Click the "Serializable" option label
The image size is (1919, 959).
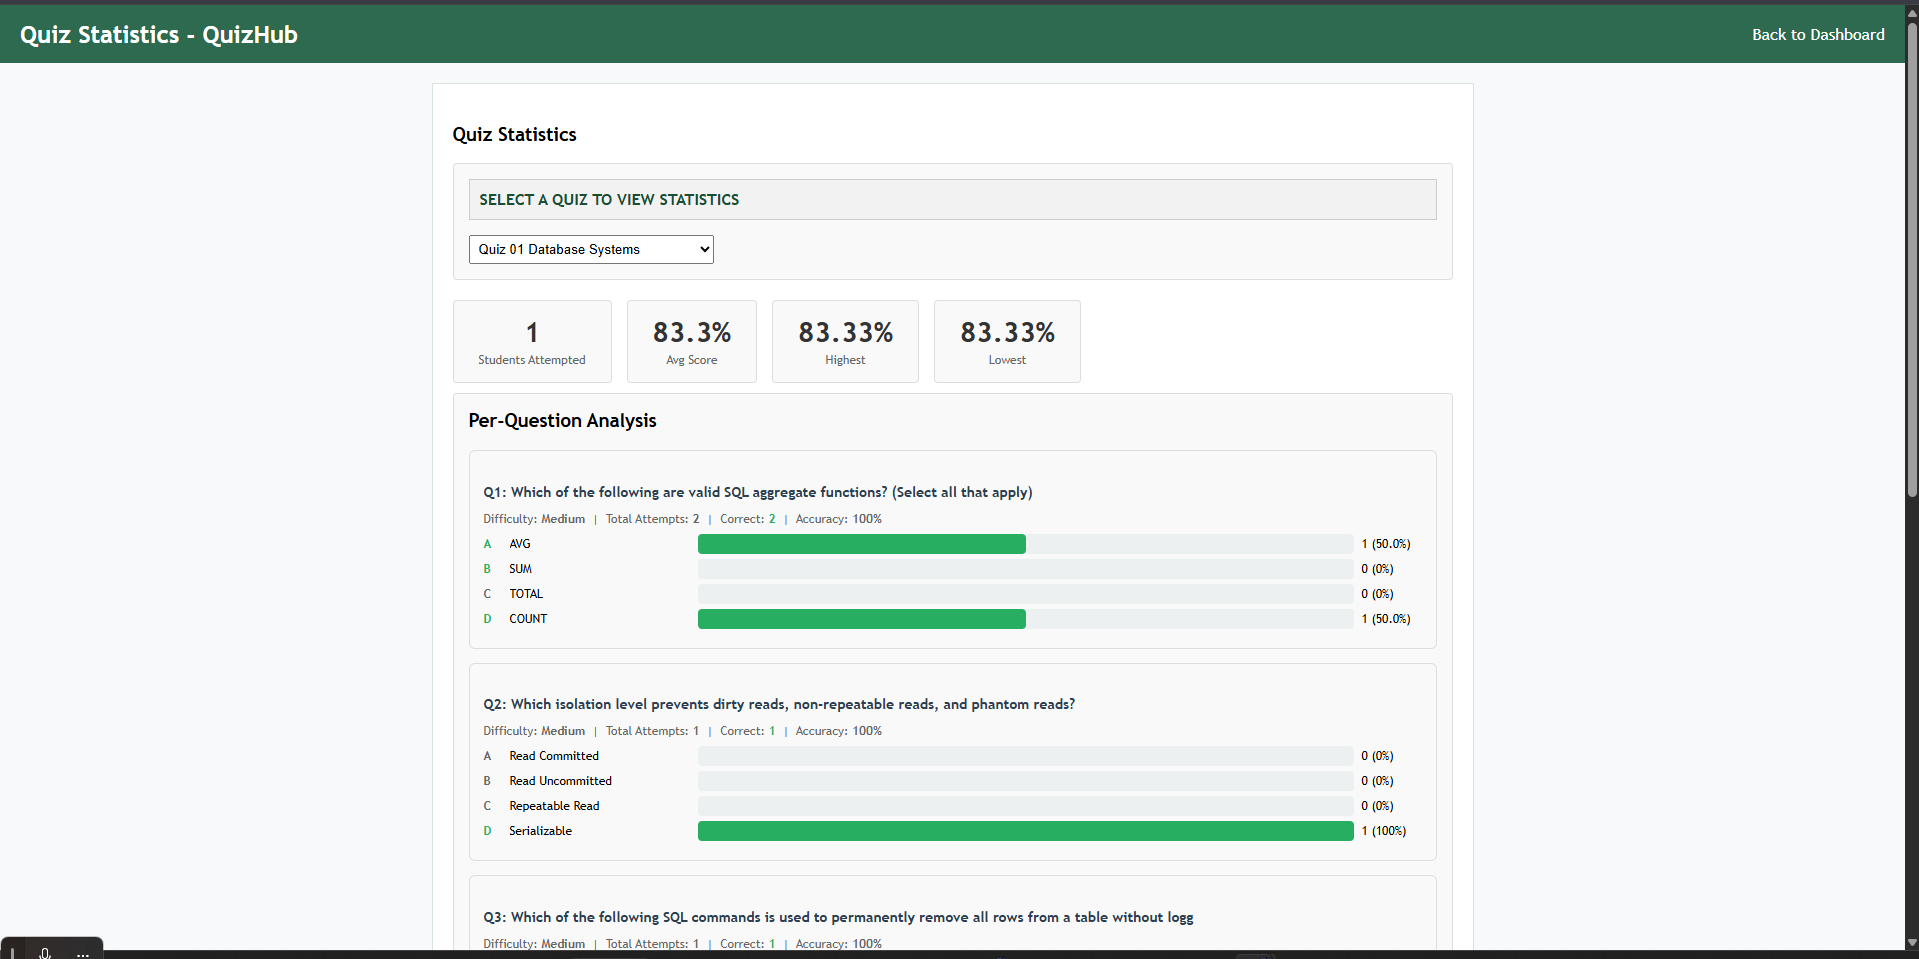[x=540, y=831]
